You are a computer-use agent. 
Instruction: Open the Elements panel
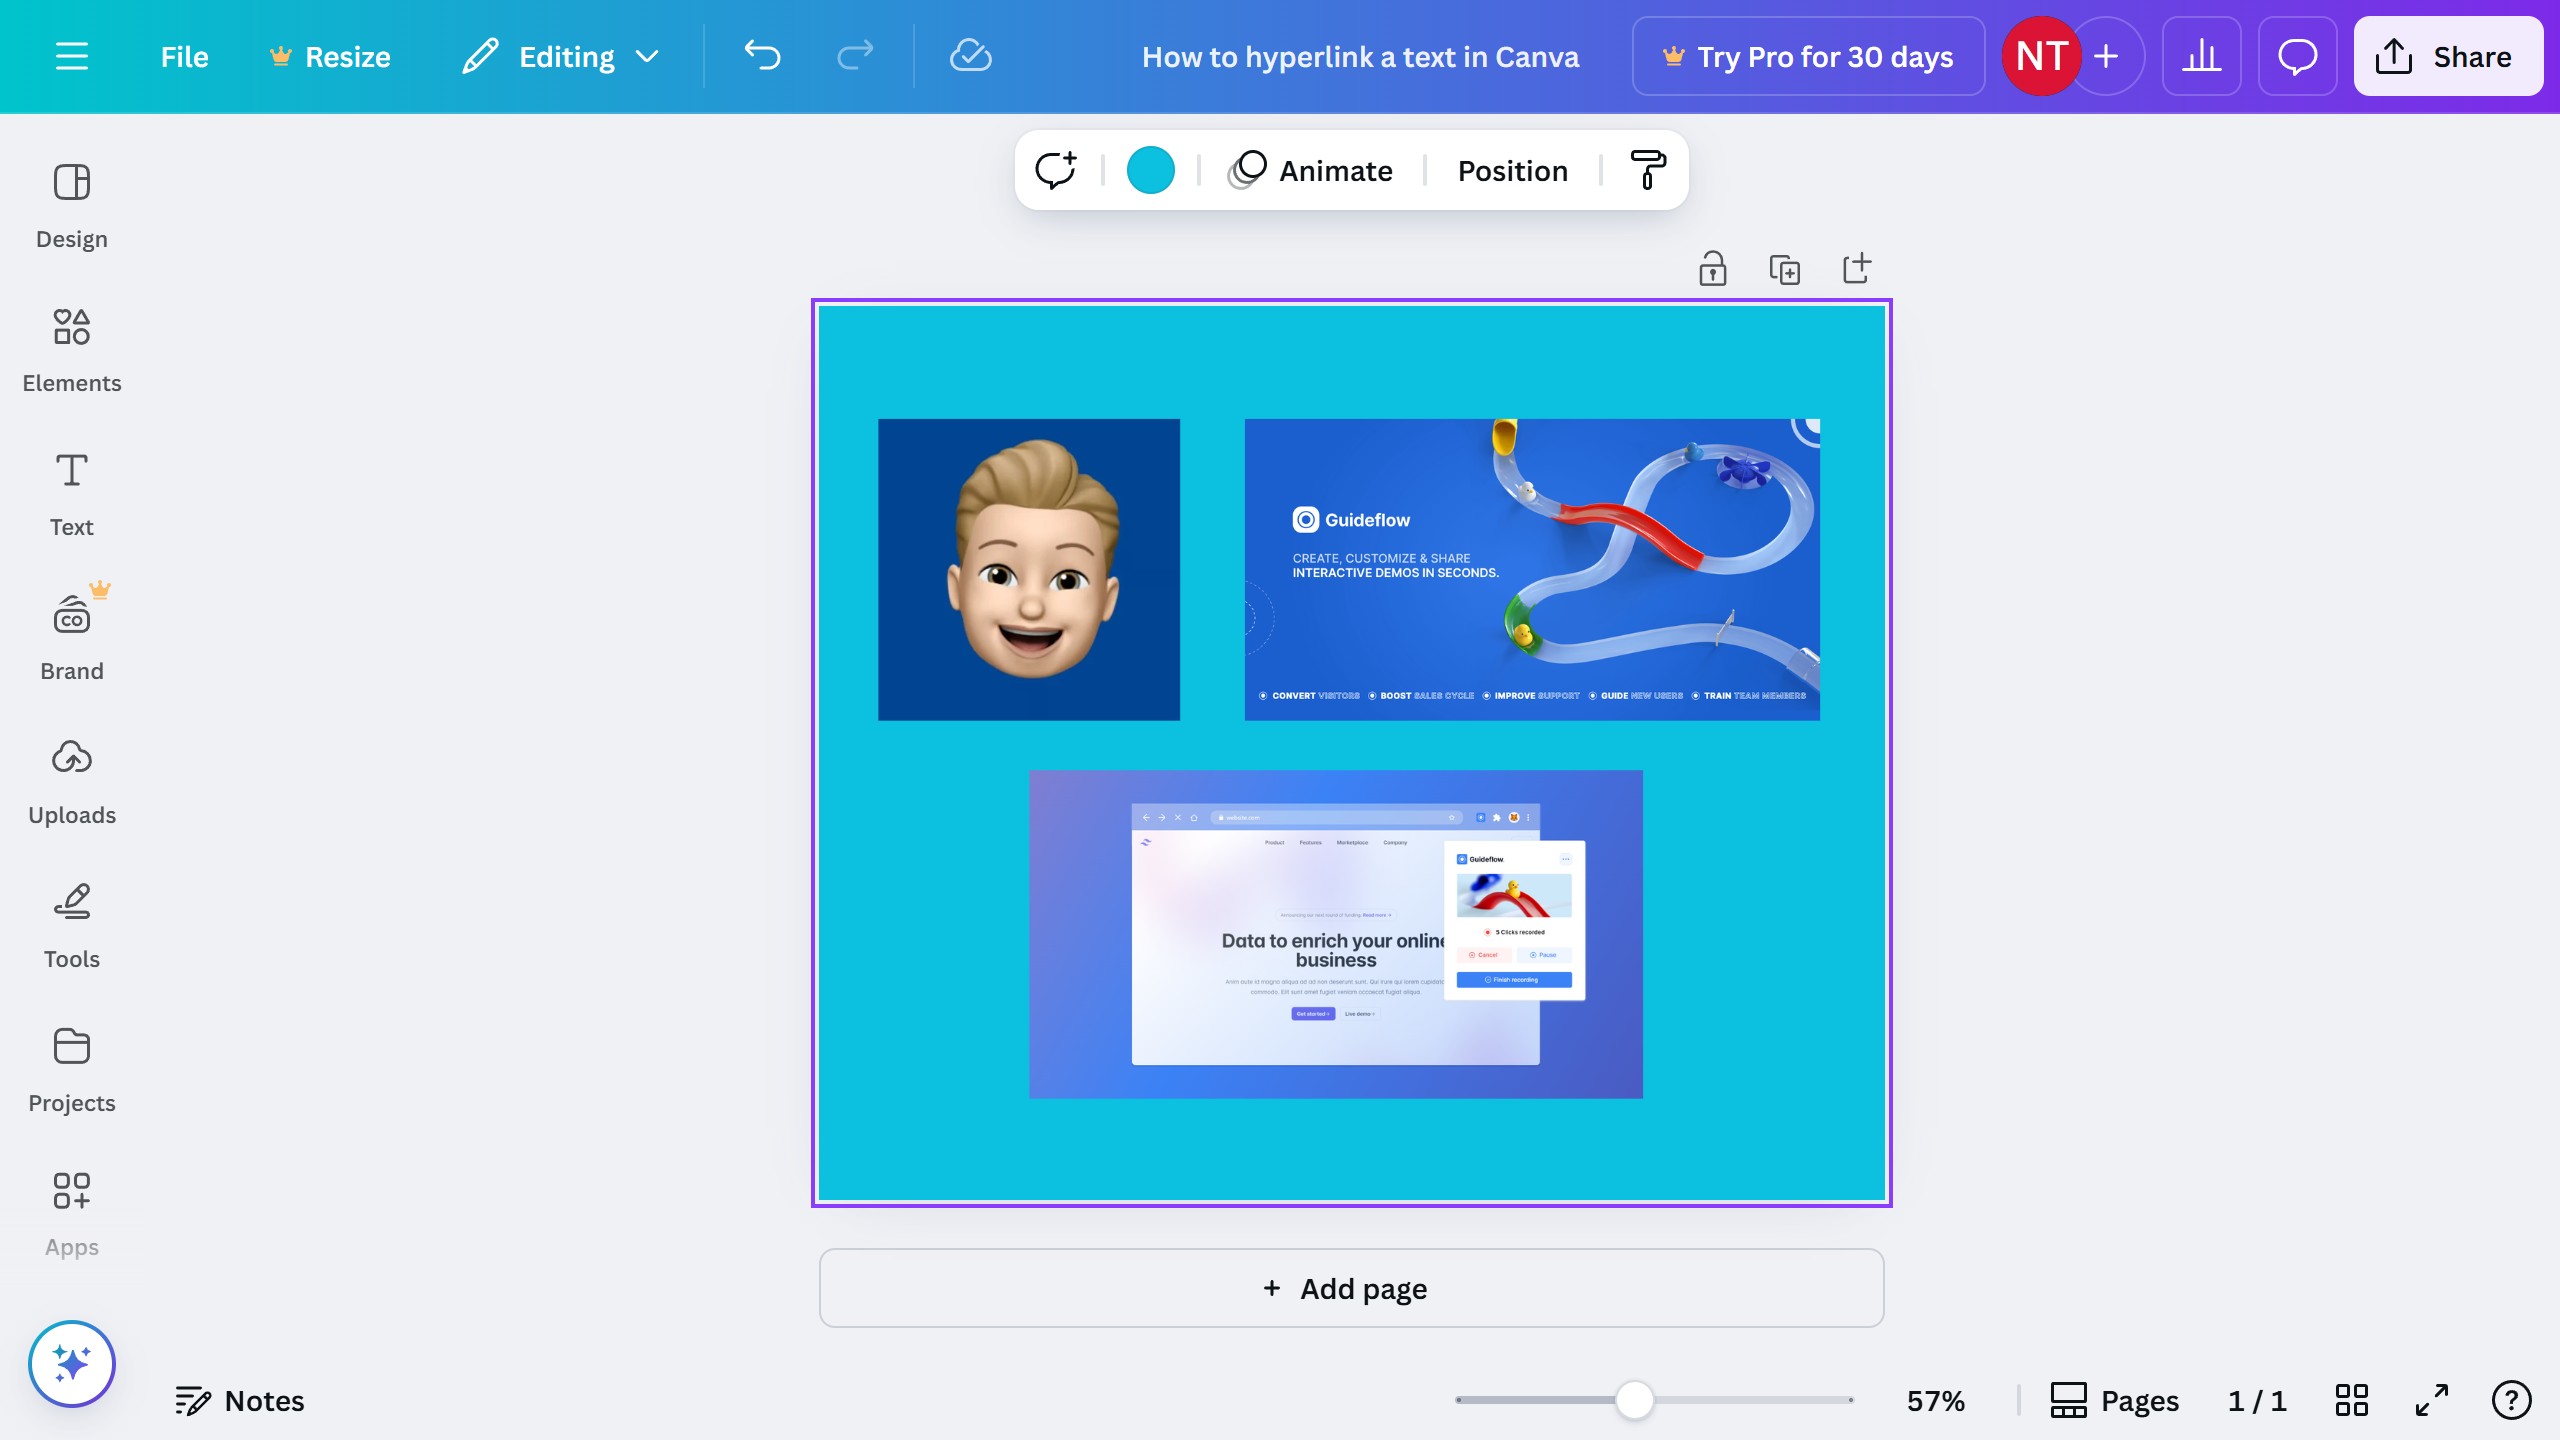tap(71, 350)
